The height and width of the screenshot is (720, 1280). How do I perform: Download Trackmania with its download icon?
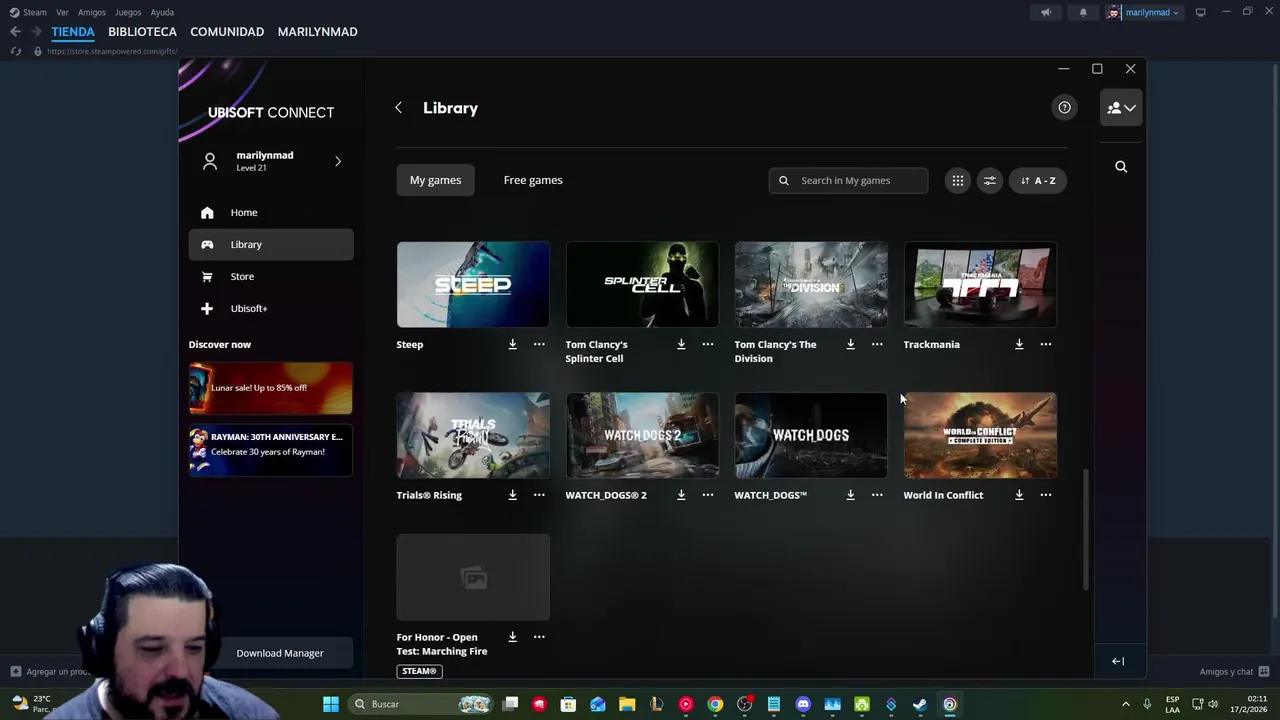(1019, 344)
